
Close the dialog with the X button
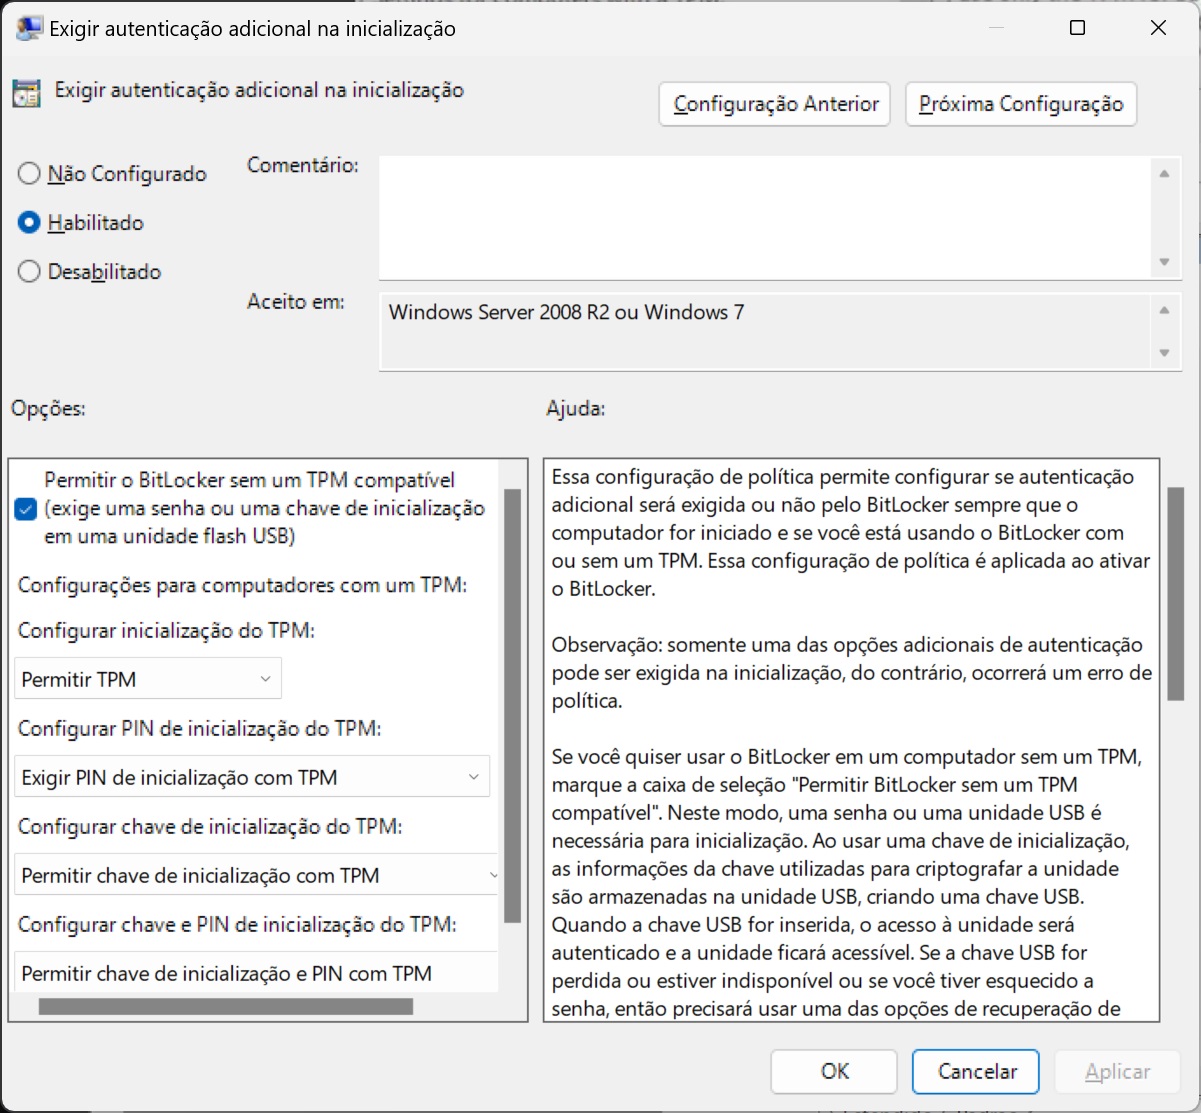(1158, 28)
